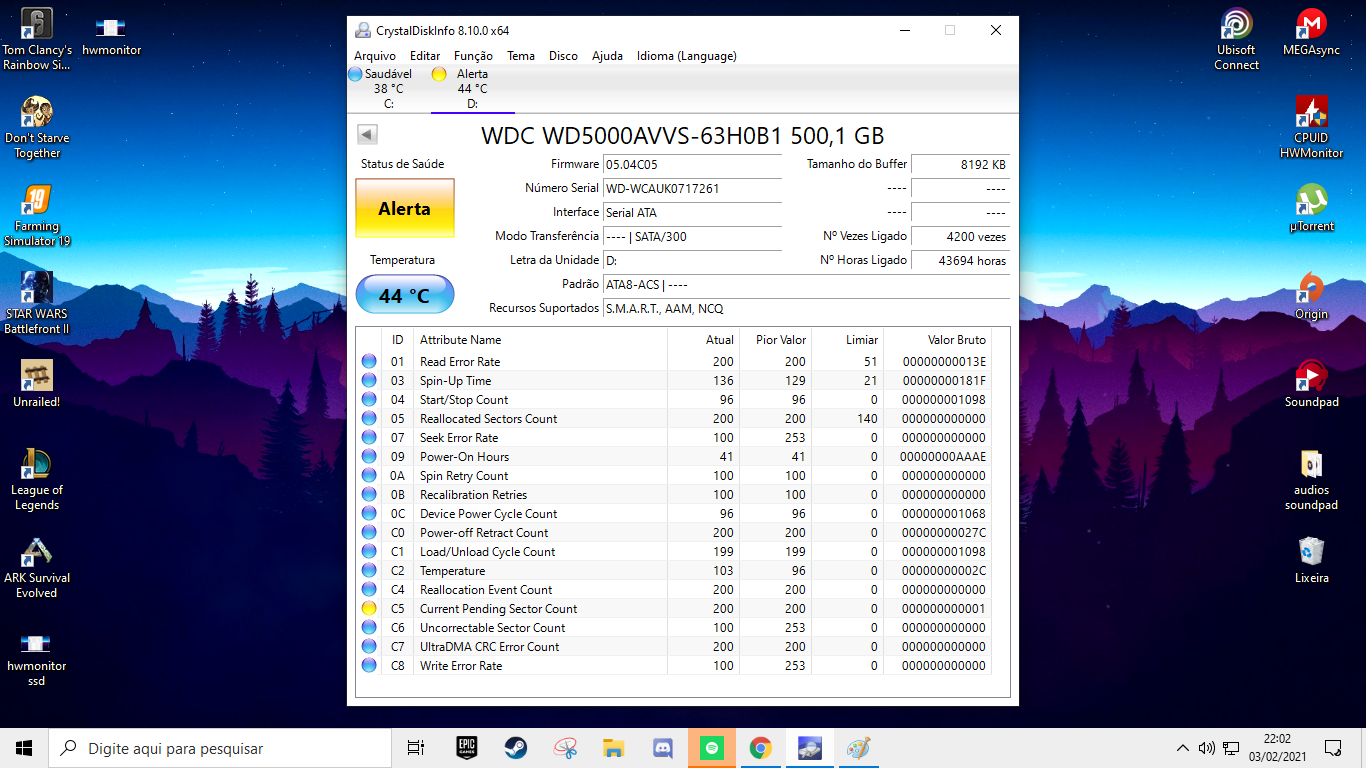This screenshot has height=768, width=1366.
Task: Open Origin desktop shortcut
Action: 1311,297
